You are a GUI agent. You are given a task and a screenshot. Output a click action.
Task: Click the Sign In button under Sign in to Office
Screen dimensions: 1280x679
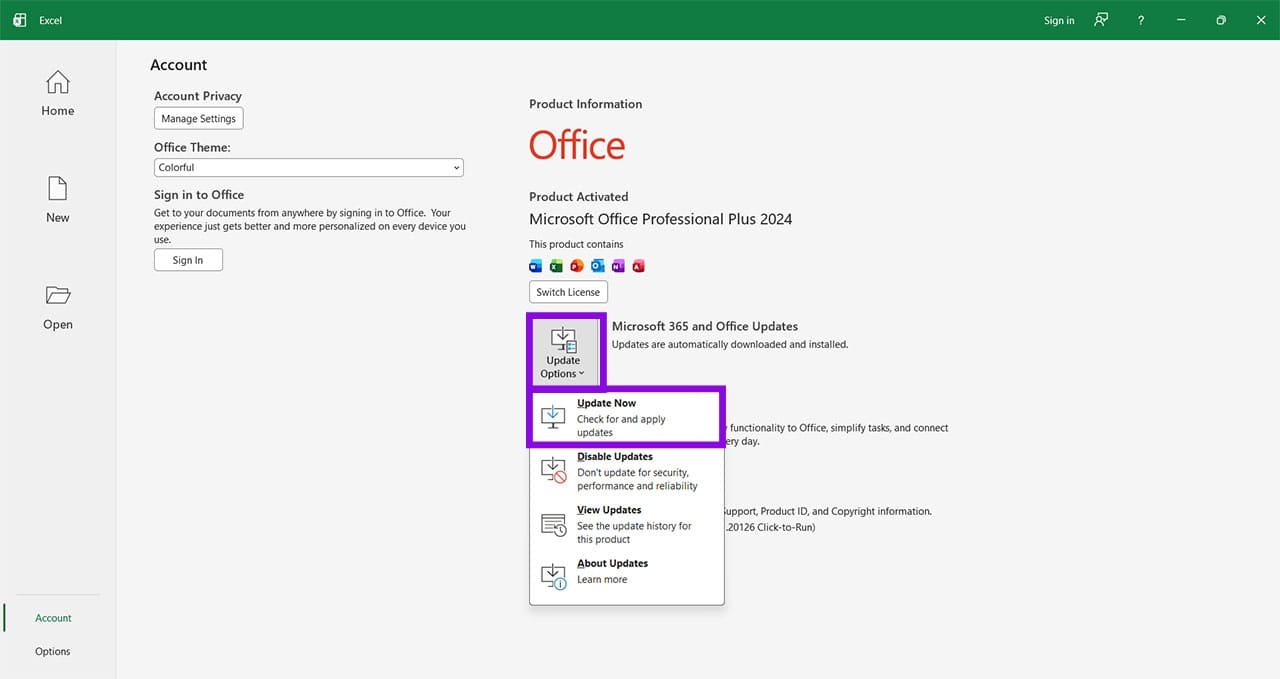pos(188,260)
